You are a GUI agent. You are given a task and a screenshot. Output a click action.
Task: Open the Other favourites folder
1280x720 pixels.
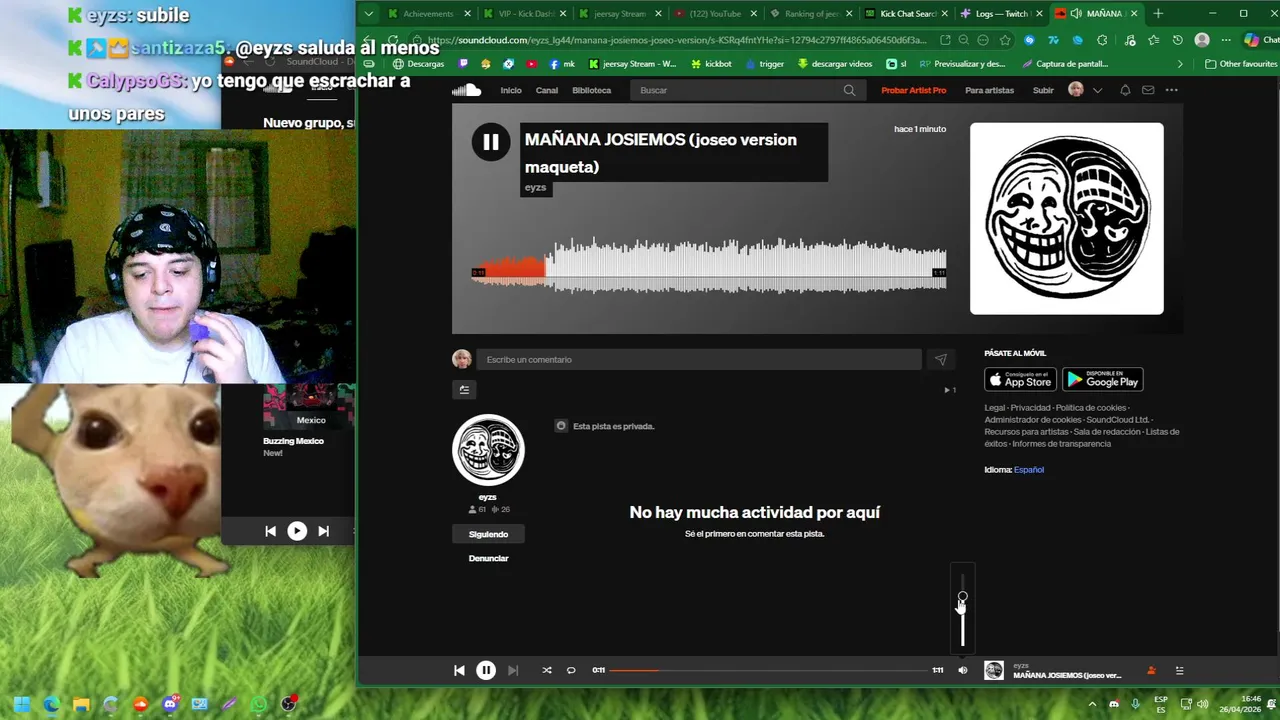[x=1241, y=64]
